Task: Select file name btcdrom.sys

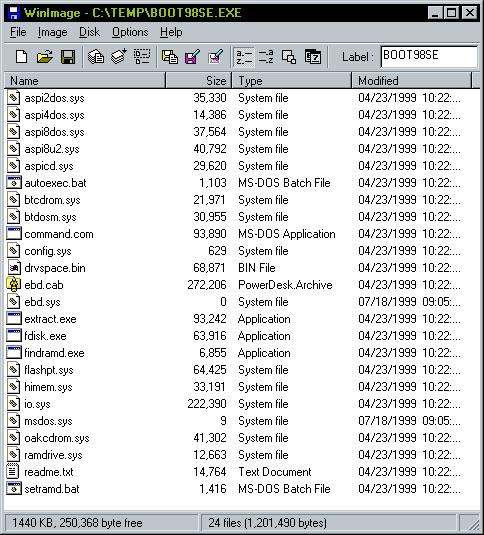Action: (52, 200)
